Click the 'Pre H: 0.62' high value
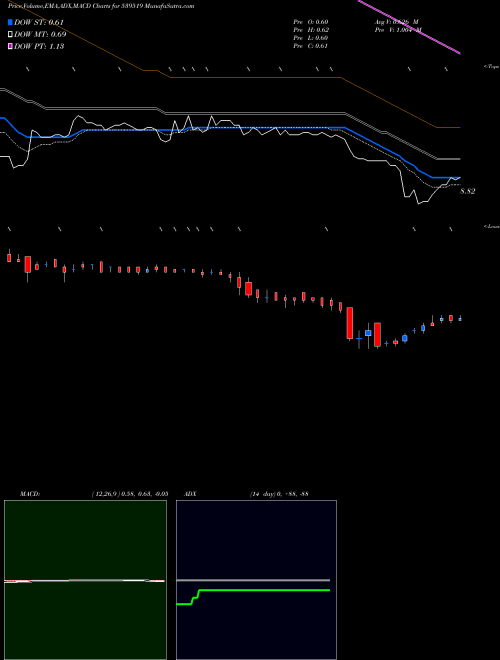 coord(311,30)
